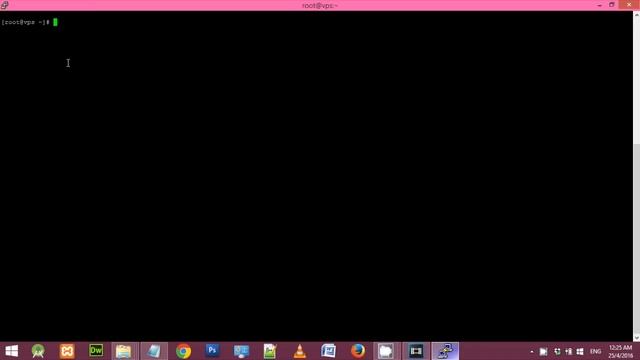The height and width of the screenshot is (360, 640).
Task: Open VLC media player from the taskbar
Action: click(300, 351)
